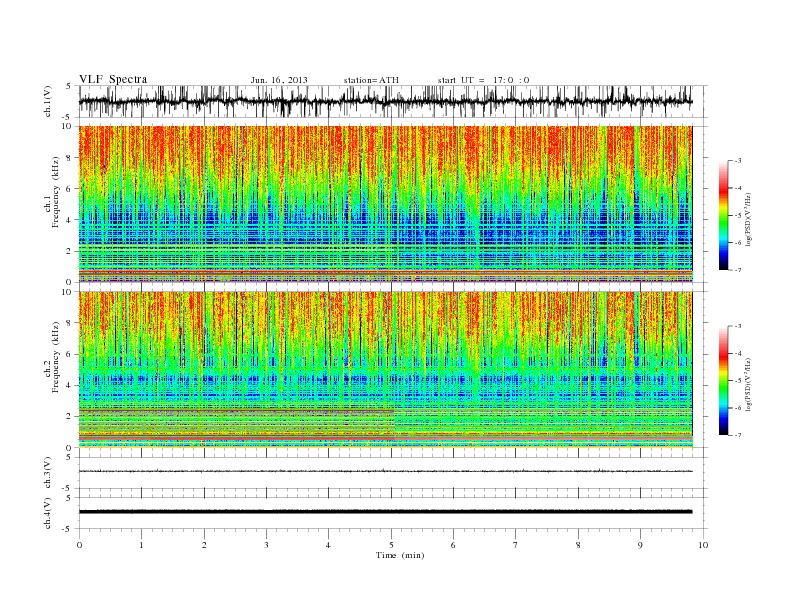Viewport: 792px width, 612px height.
Task: Click the ch.2 spectrogram panel
Action: (x=385, y=370)
